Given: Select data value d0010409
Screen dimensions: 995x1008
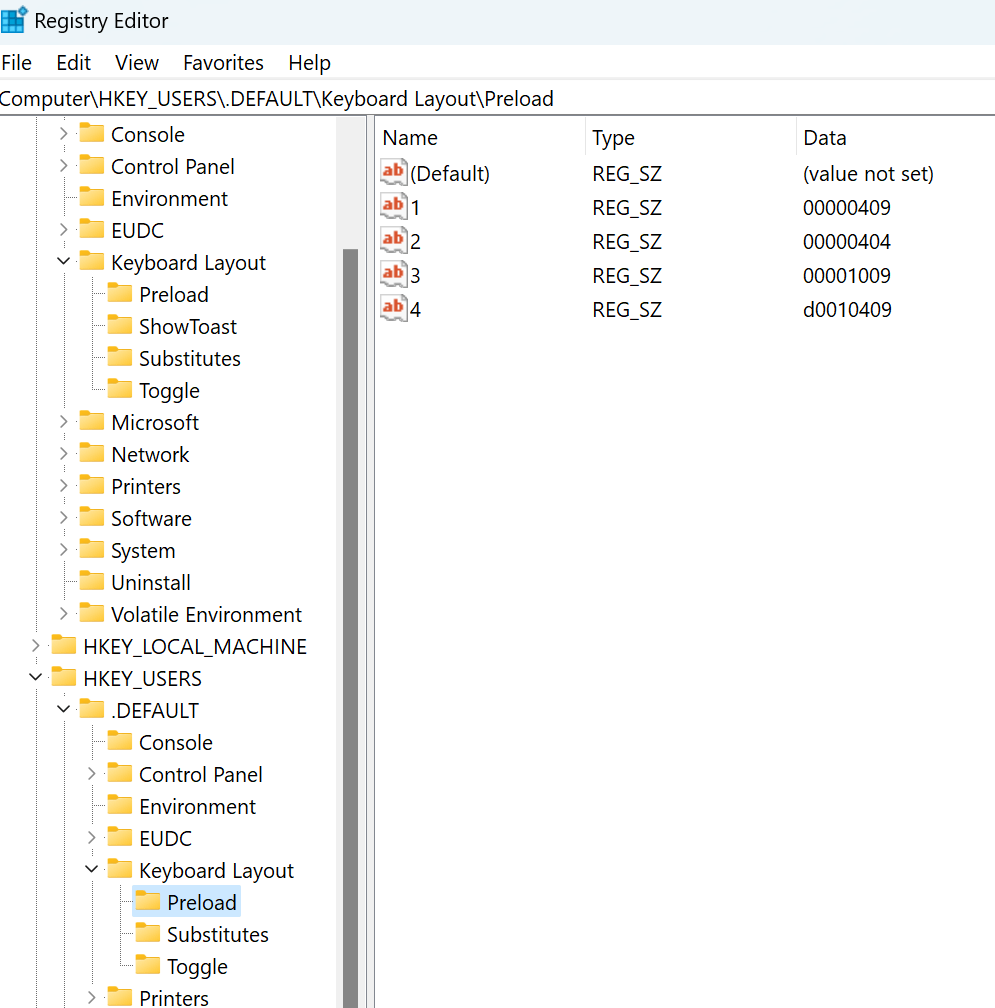Looking at the screenshot, I should (x=847, y=310).
